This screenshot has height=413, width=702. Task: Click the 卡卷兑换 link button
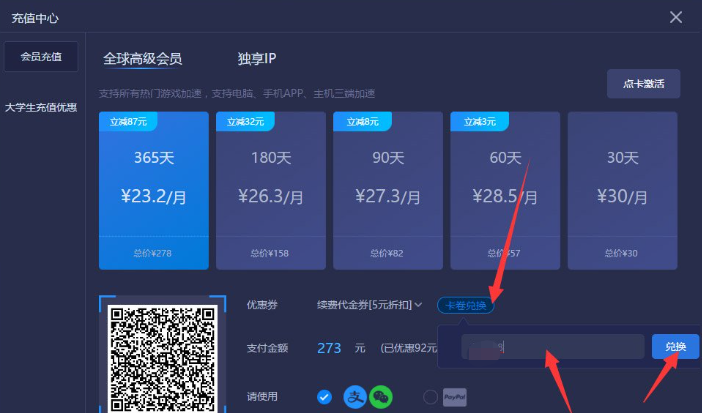(x=466, y=305)
